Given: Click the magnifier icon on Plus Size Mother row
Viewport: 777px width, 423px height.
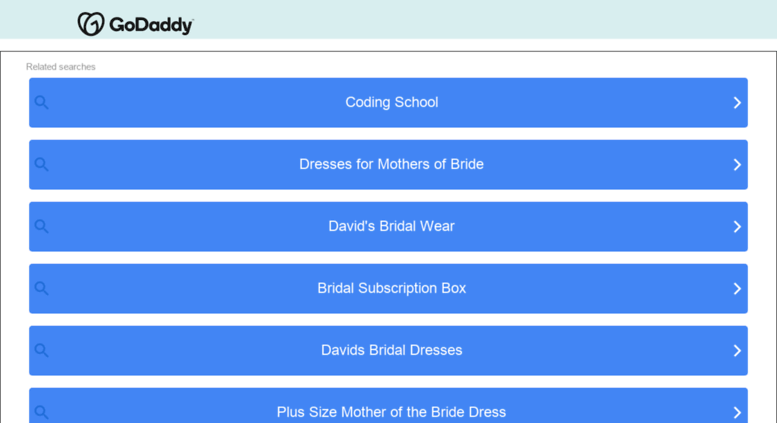Looking at the screenshot, I should click(x=42, y=412).
